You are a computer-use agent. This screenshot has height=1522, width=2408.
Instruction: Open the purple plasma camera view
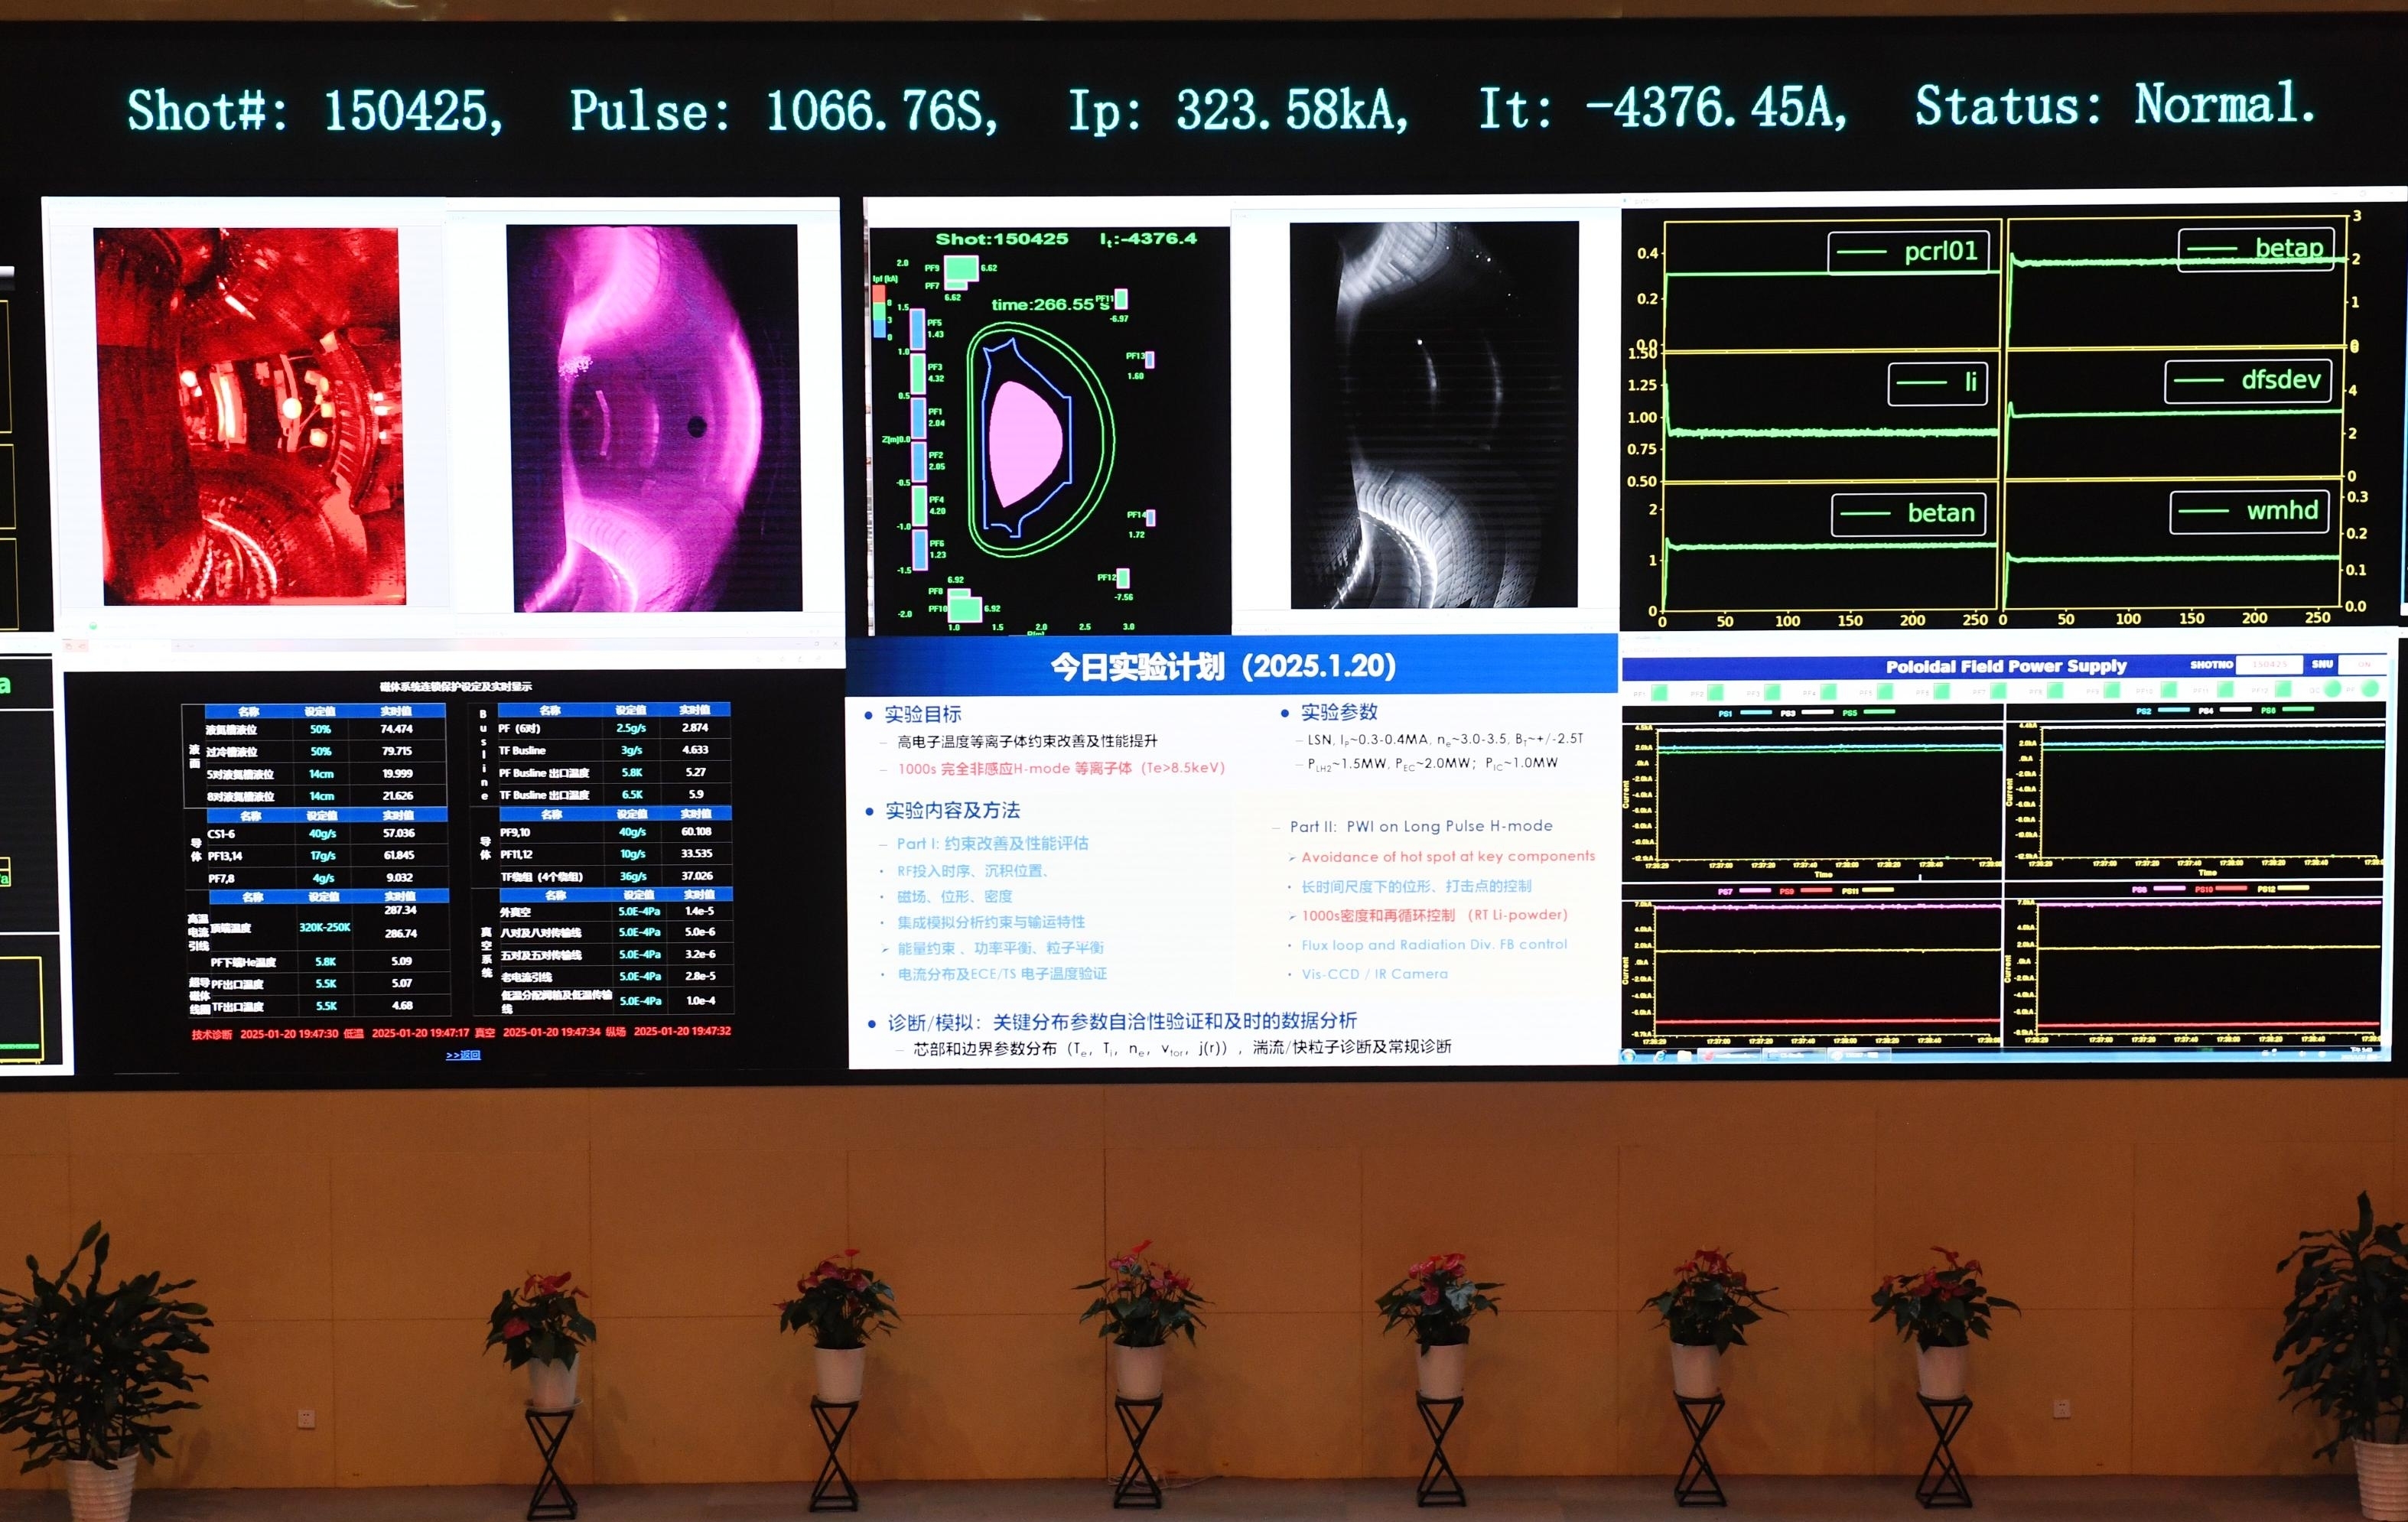coord(654,418)
